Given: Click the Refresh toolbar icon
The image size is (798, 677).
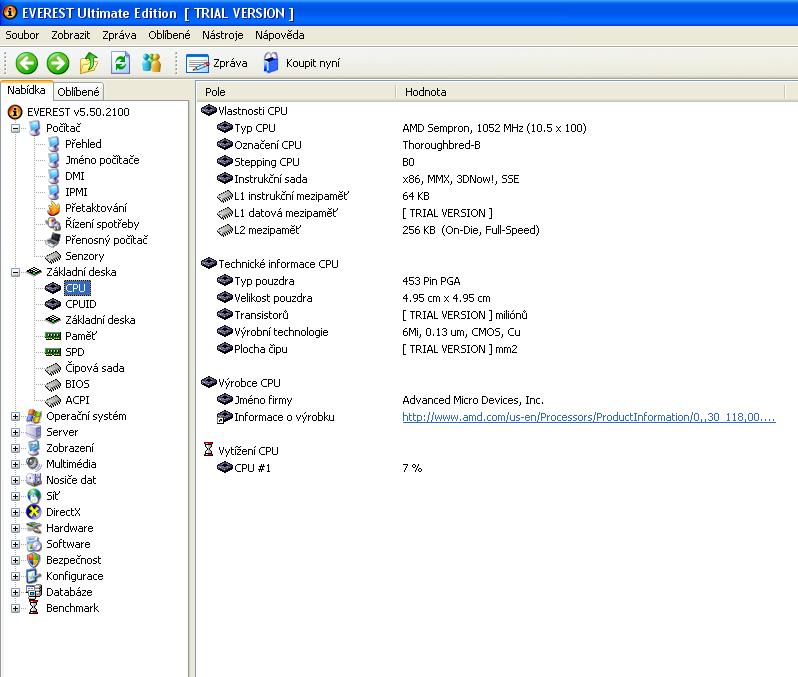Looking at the screenshot, I should click(121, 63).
